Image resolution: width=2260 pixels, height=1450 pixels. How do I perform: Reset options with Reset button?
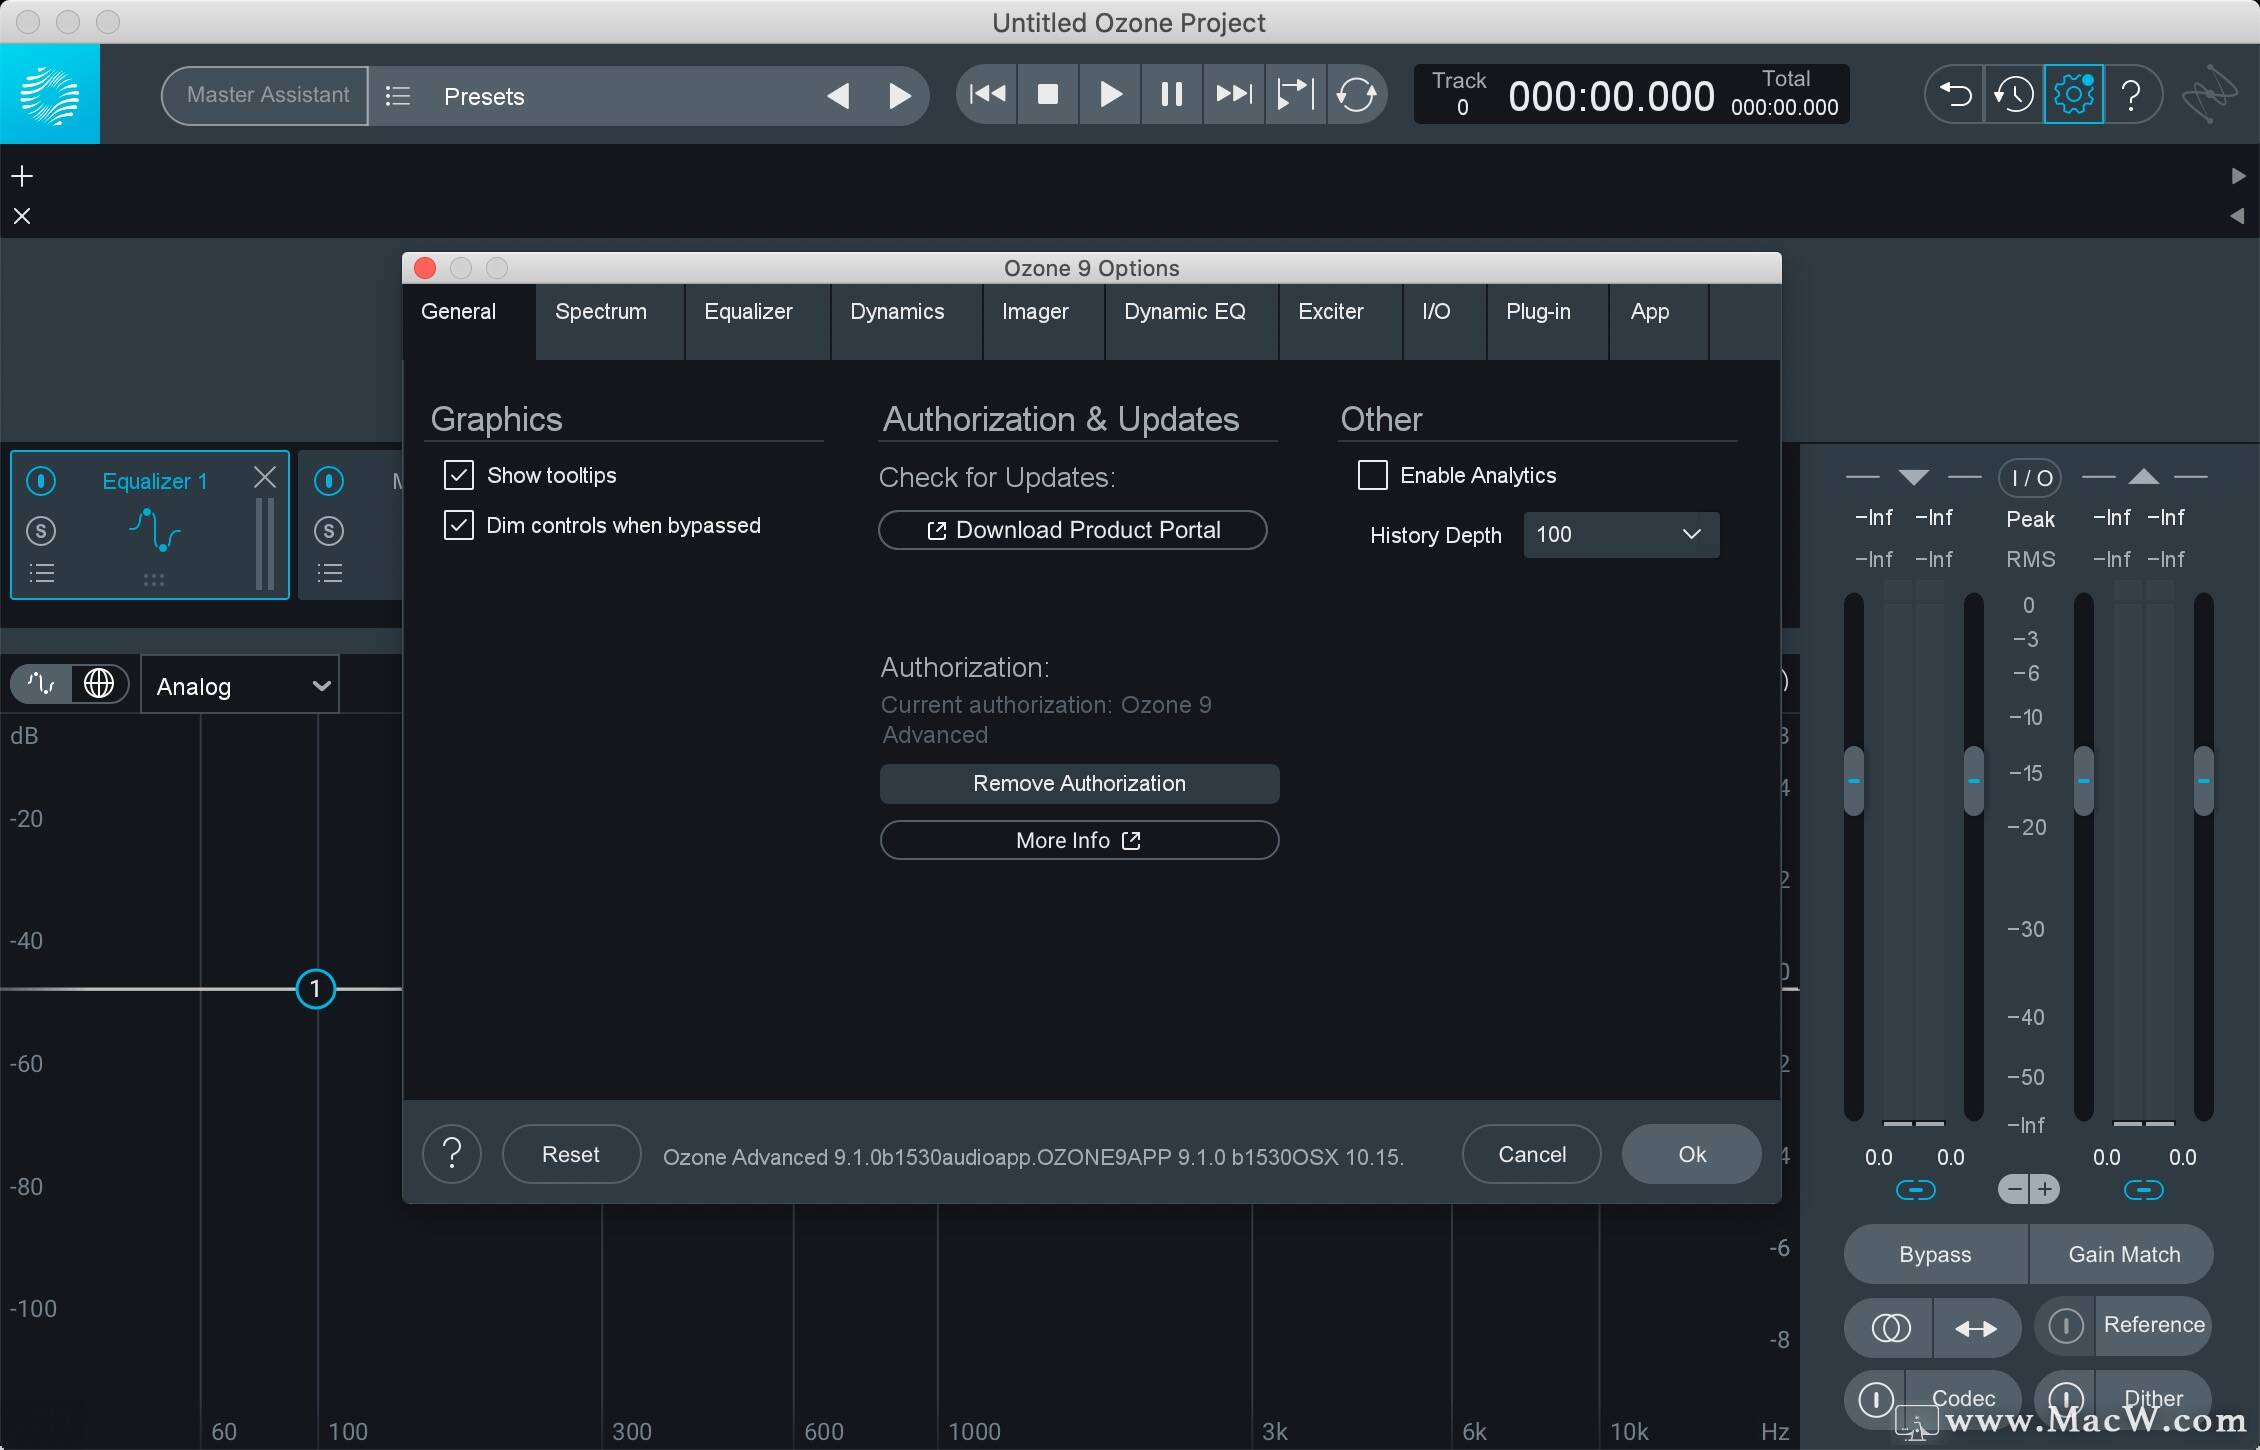(571, 1154)
